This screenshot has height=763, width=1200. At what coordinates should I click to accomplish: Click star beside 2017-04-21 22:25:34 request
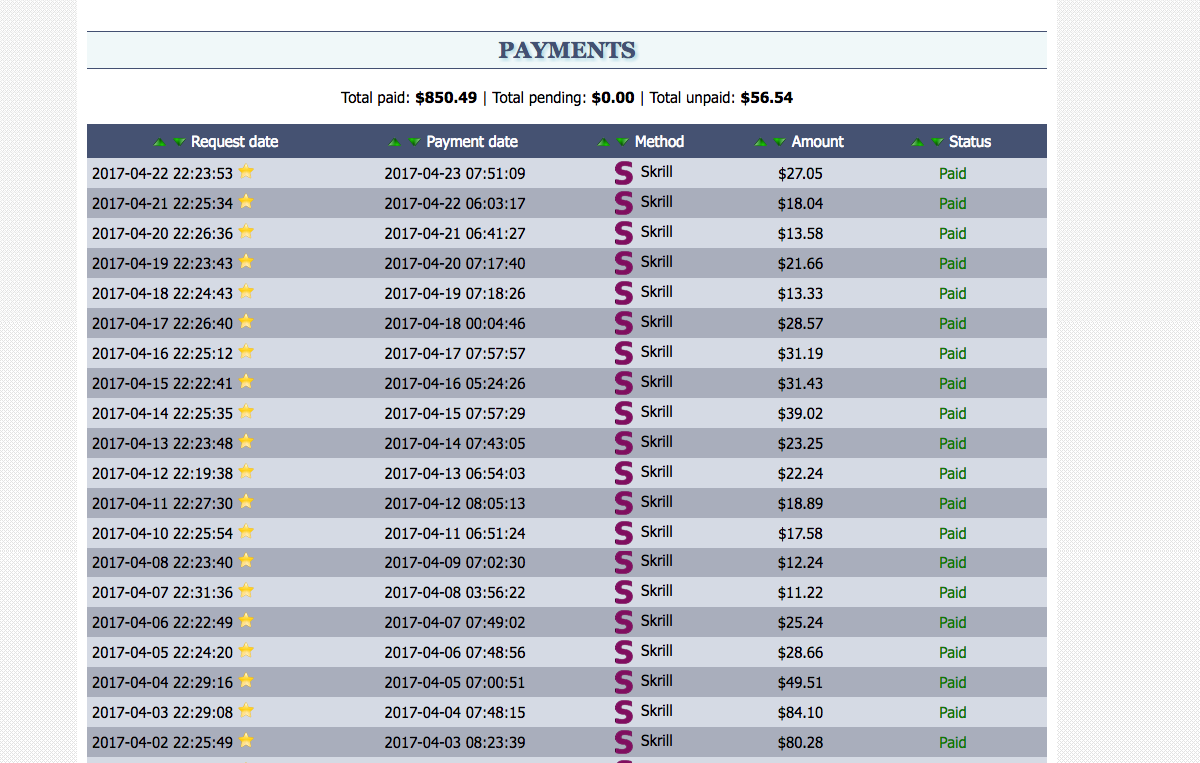pos(246,201)
